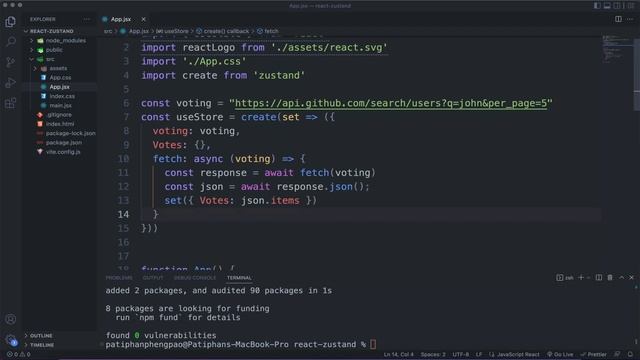Open the Accounts menu in the activity bar
Image resolution: width=640 pixels, height=360 pixels.
[11, 319]
